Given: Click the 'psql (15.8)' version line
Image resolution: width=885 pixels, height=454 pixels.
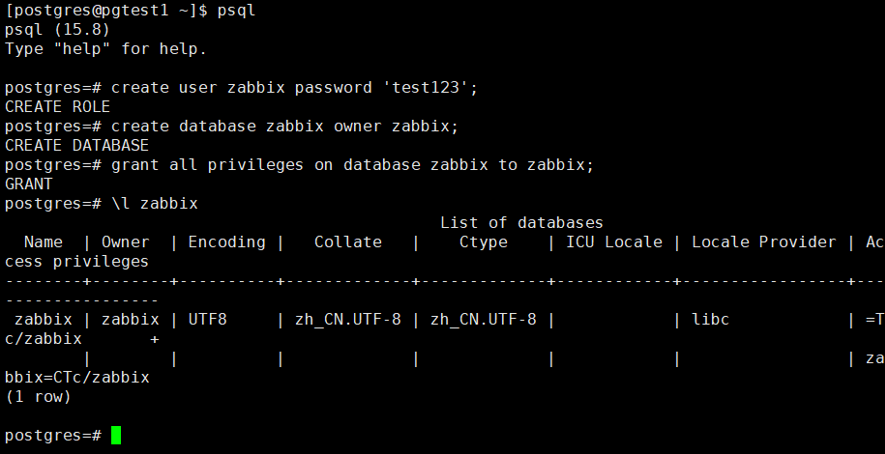Looking at the screenshot, I should [57, 29].
